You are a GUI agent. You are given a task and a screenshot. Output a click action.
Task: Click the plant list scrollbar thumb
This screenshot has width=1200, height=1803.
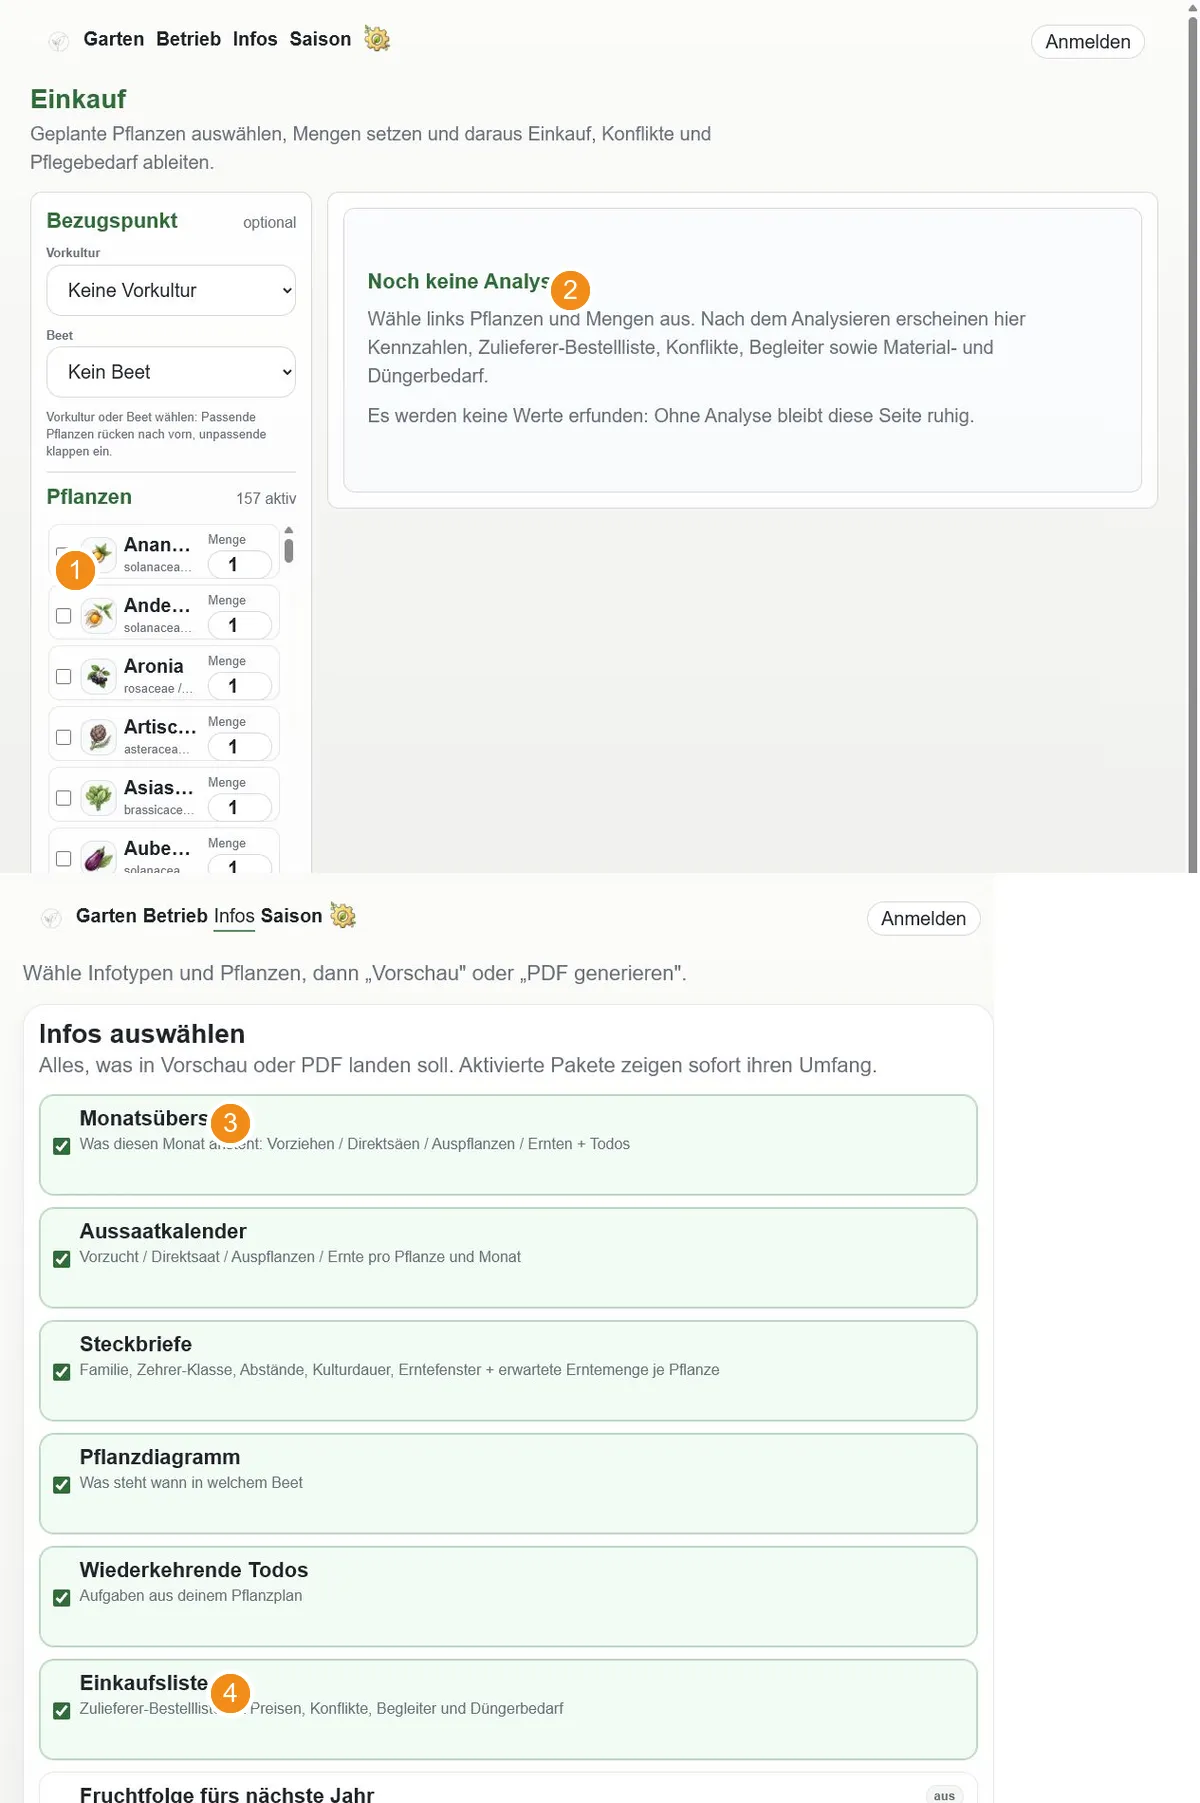coord(289,550)
